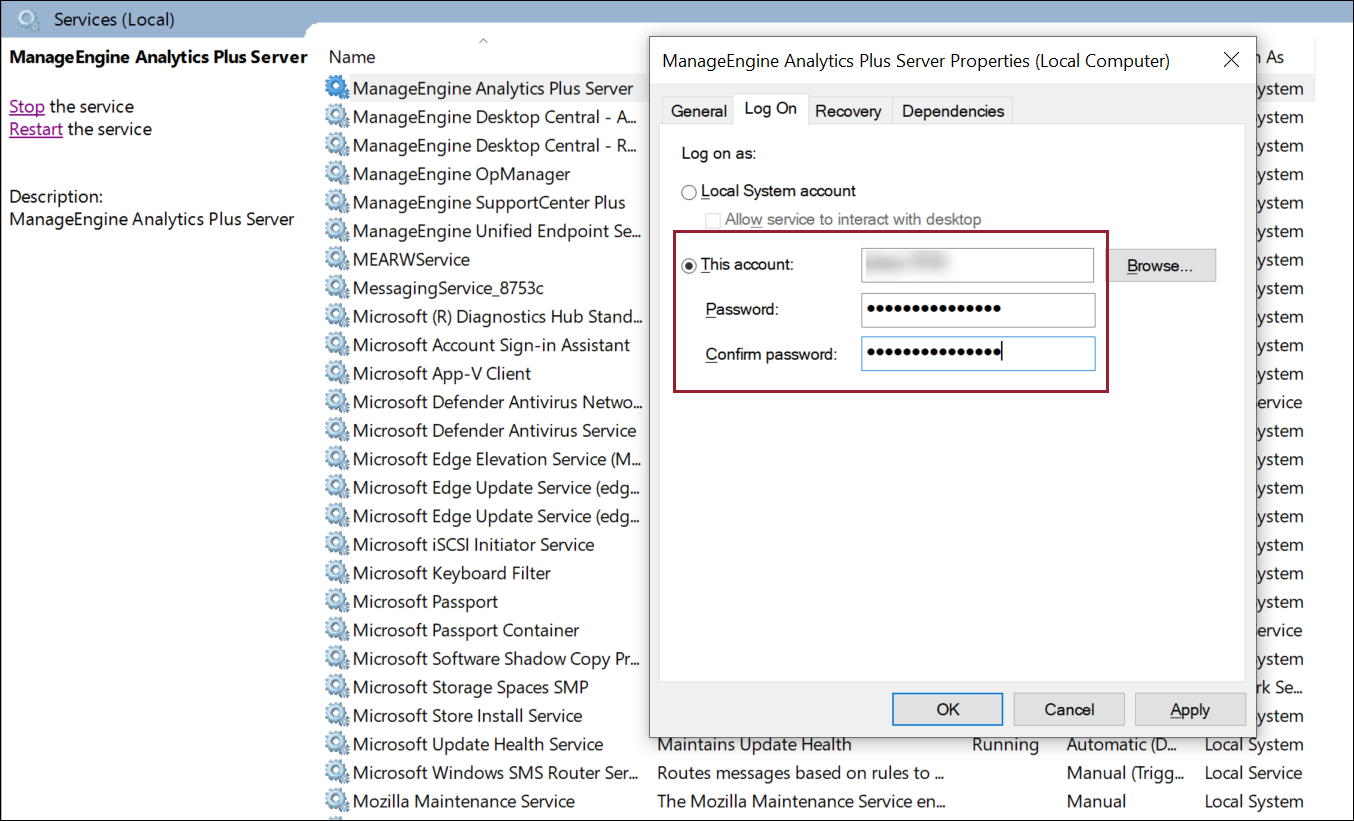The image size is (1354, 821).
Task: Click the Apply button
Action: pos(1190,710)
